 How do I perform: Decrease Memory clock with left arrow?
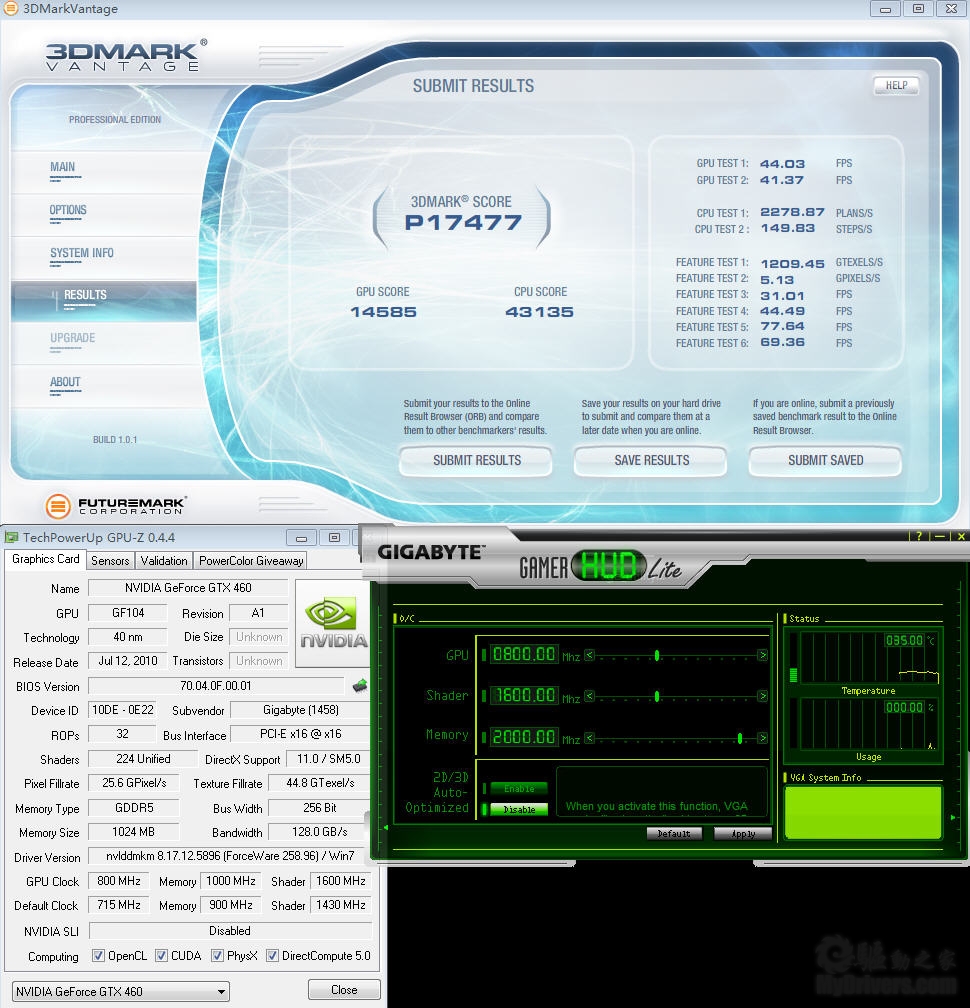point(589,738)
